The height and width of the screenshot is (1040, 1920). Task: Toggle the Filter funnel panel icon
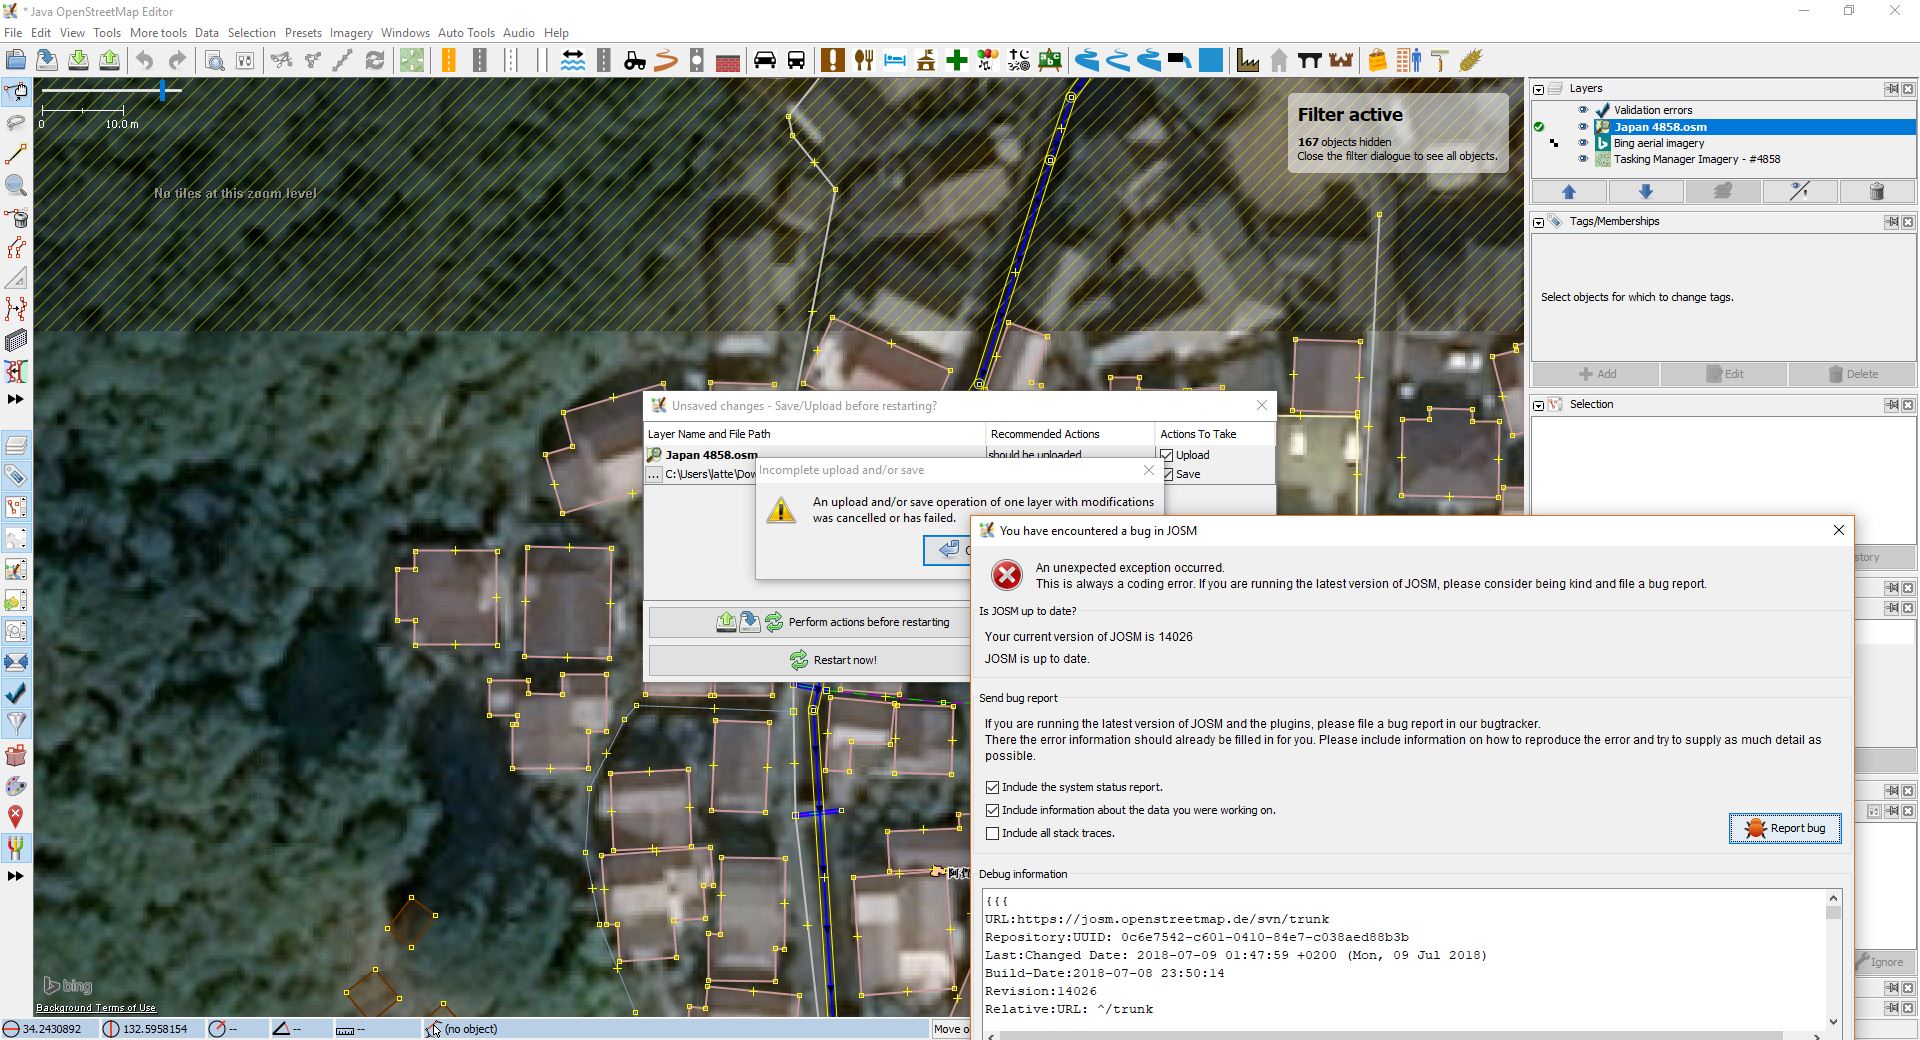(16, 723)
